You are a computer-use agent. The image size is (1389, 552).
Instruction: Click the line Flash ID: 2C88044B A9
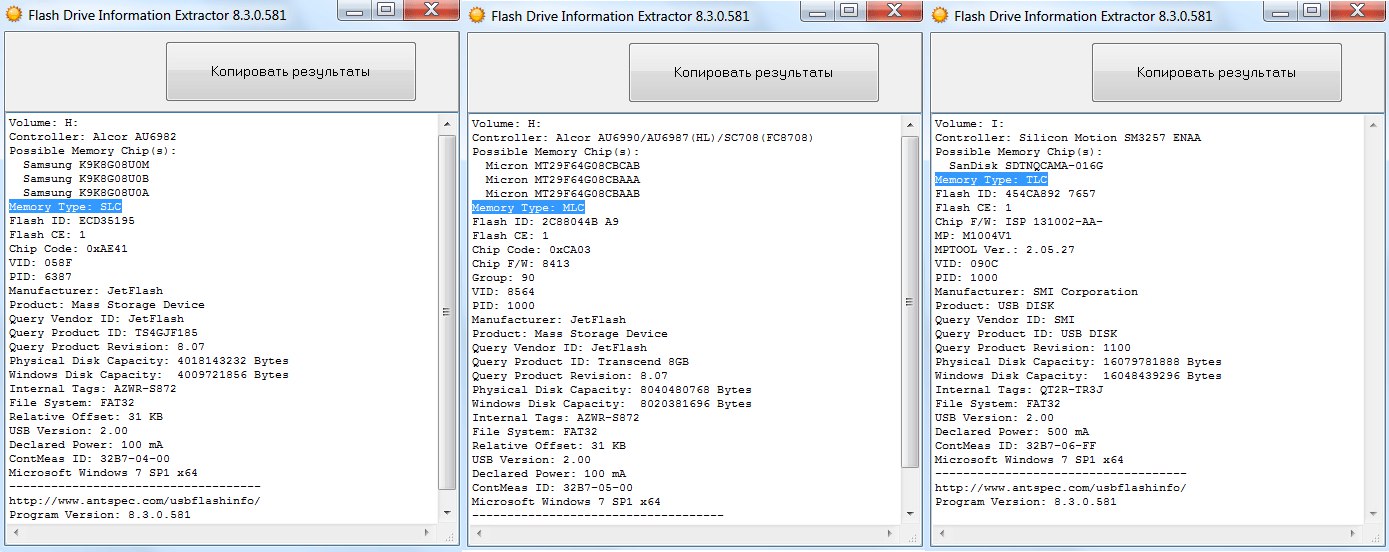[x=545, y=220]
